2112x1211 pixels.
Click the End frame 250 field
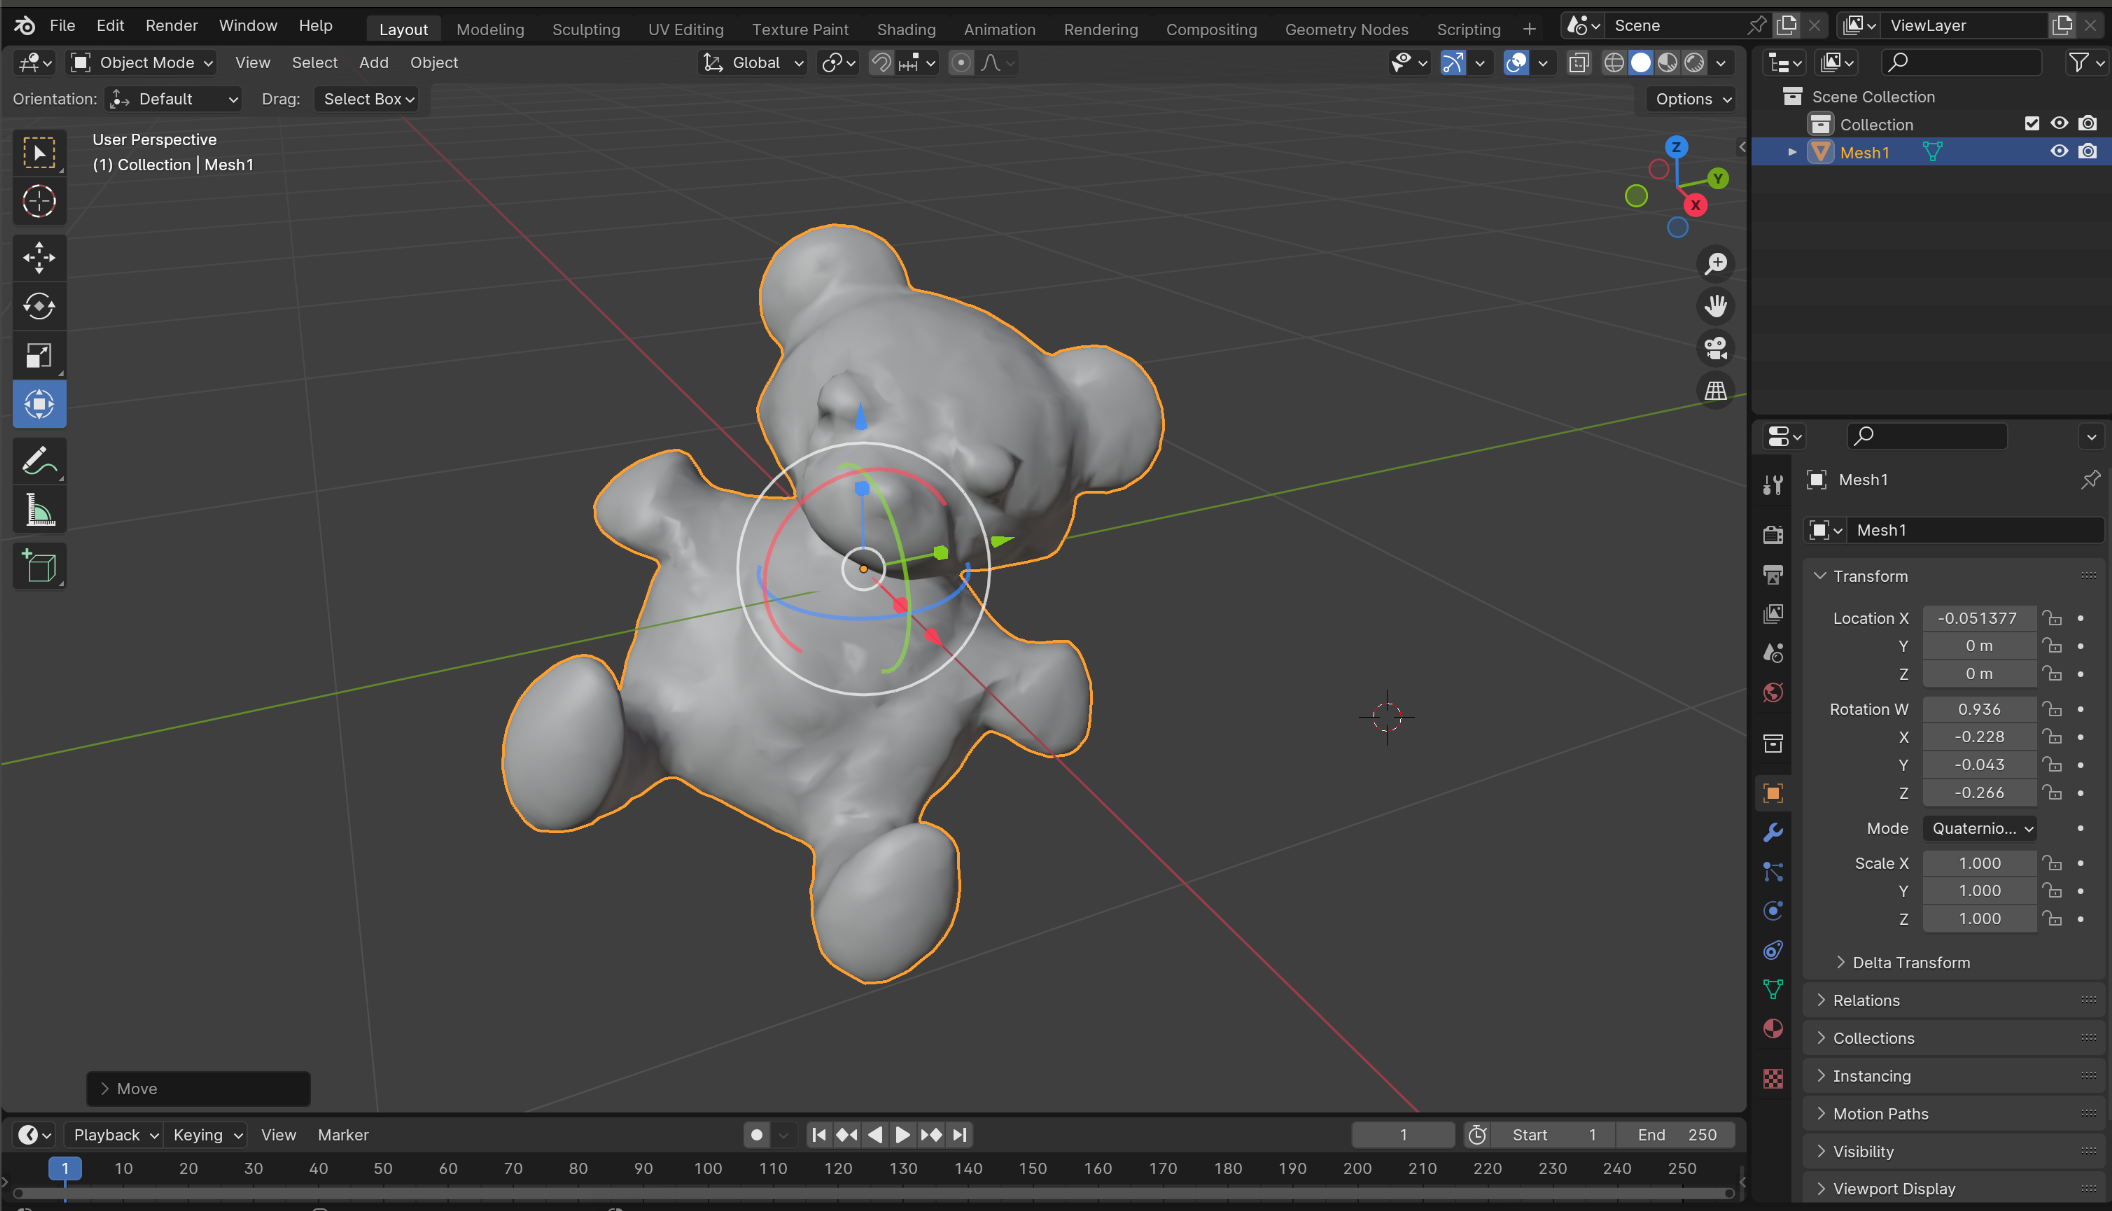click(1678, 1135)
